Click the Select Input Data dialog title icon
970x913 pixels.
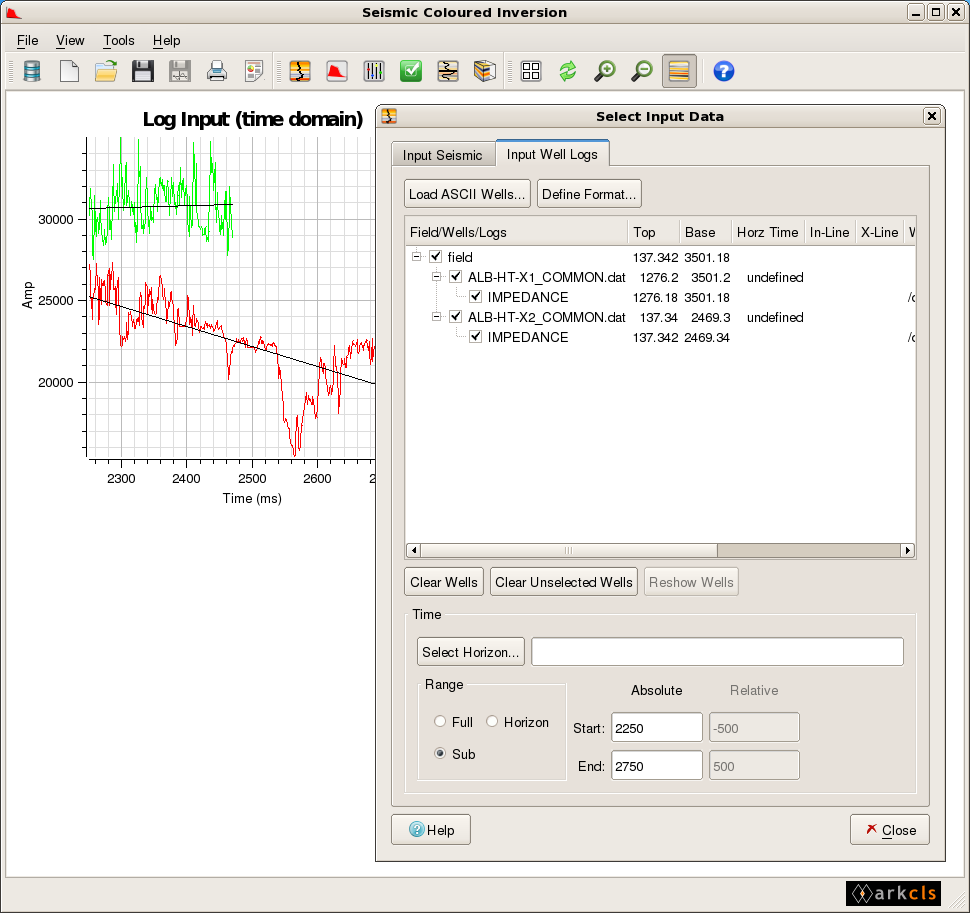[x=389, y=116]
